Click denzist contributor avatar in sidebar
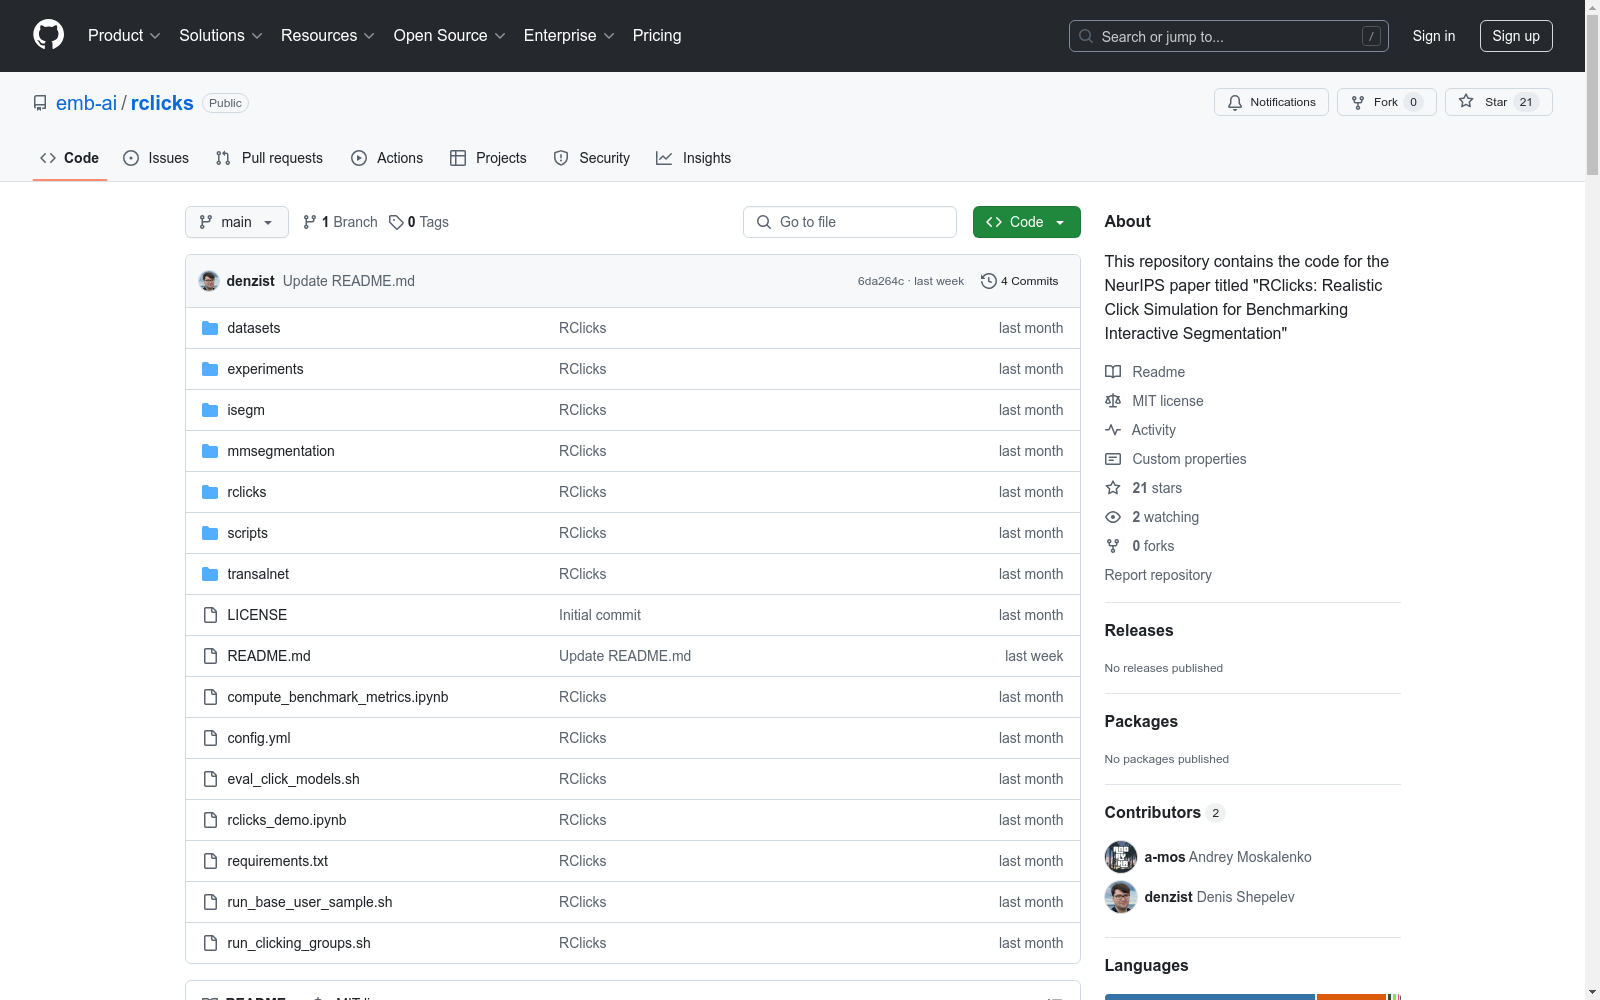 (x=1121, y=897)
